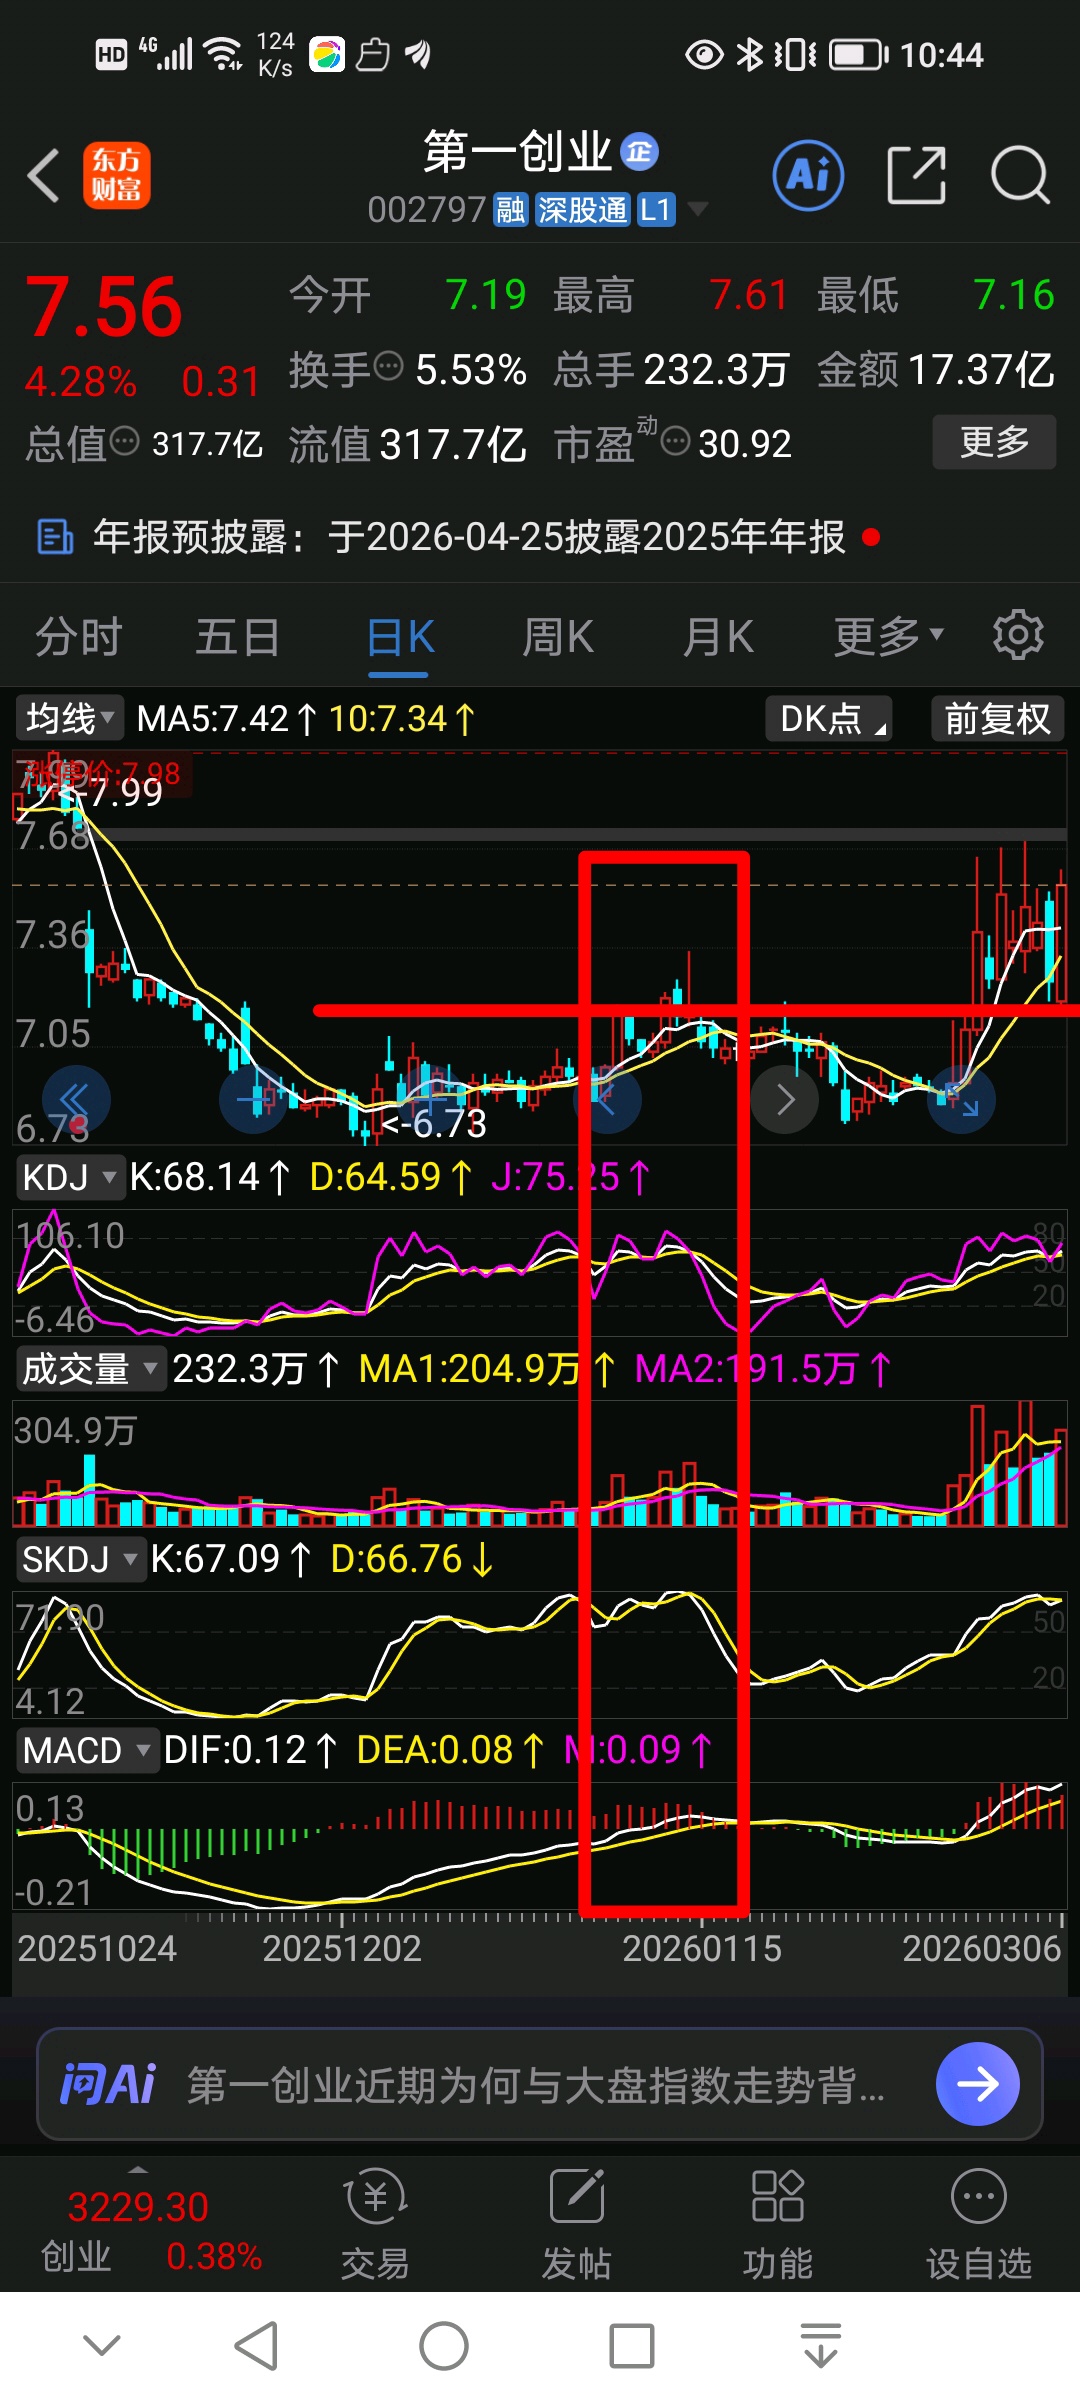The height and width of the screenshot is (2400, 1080).
Task: Tap the L1 quote level badge
Action: tap(656, 210)
